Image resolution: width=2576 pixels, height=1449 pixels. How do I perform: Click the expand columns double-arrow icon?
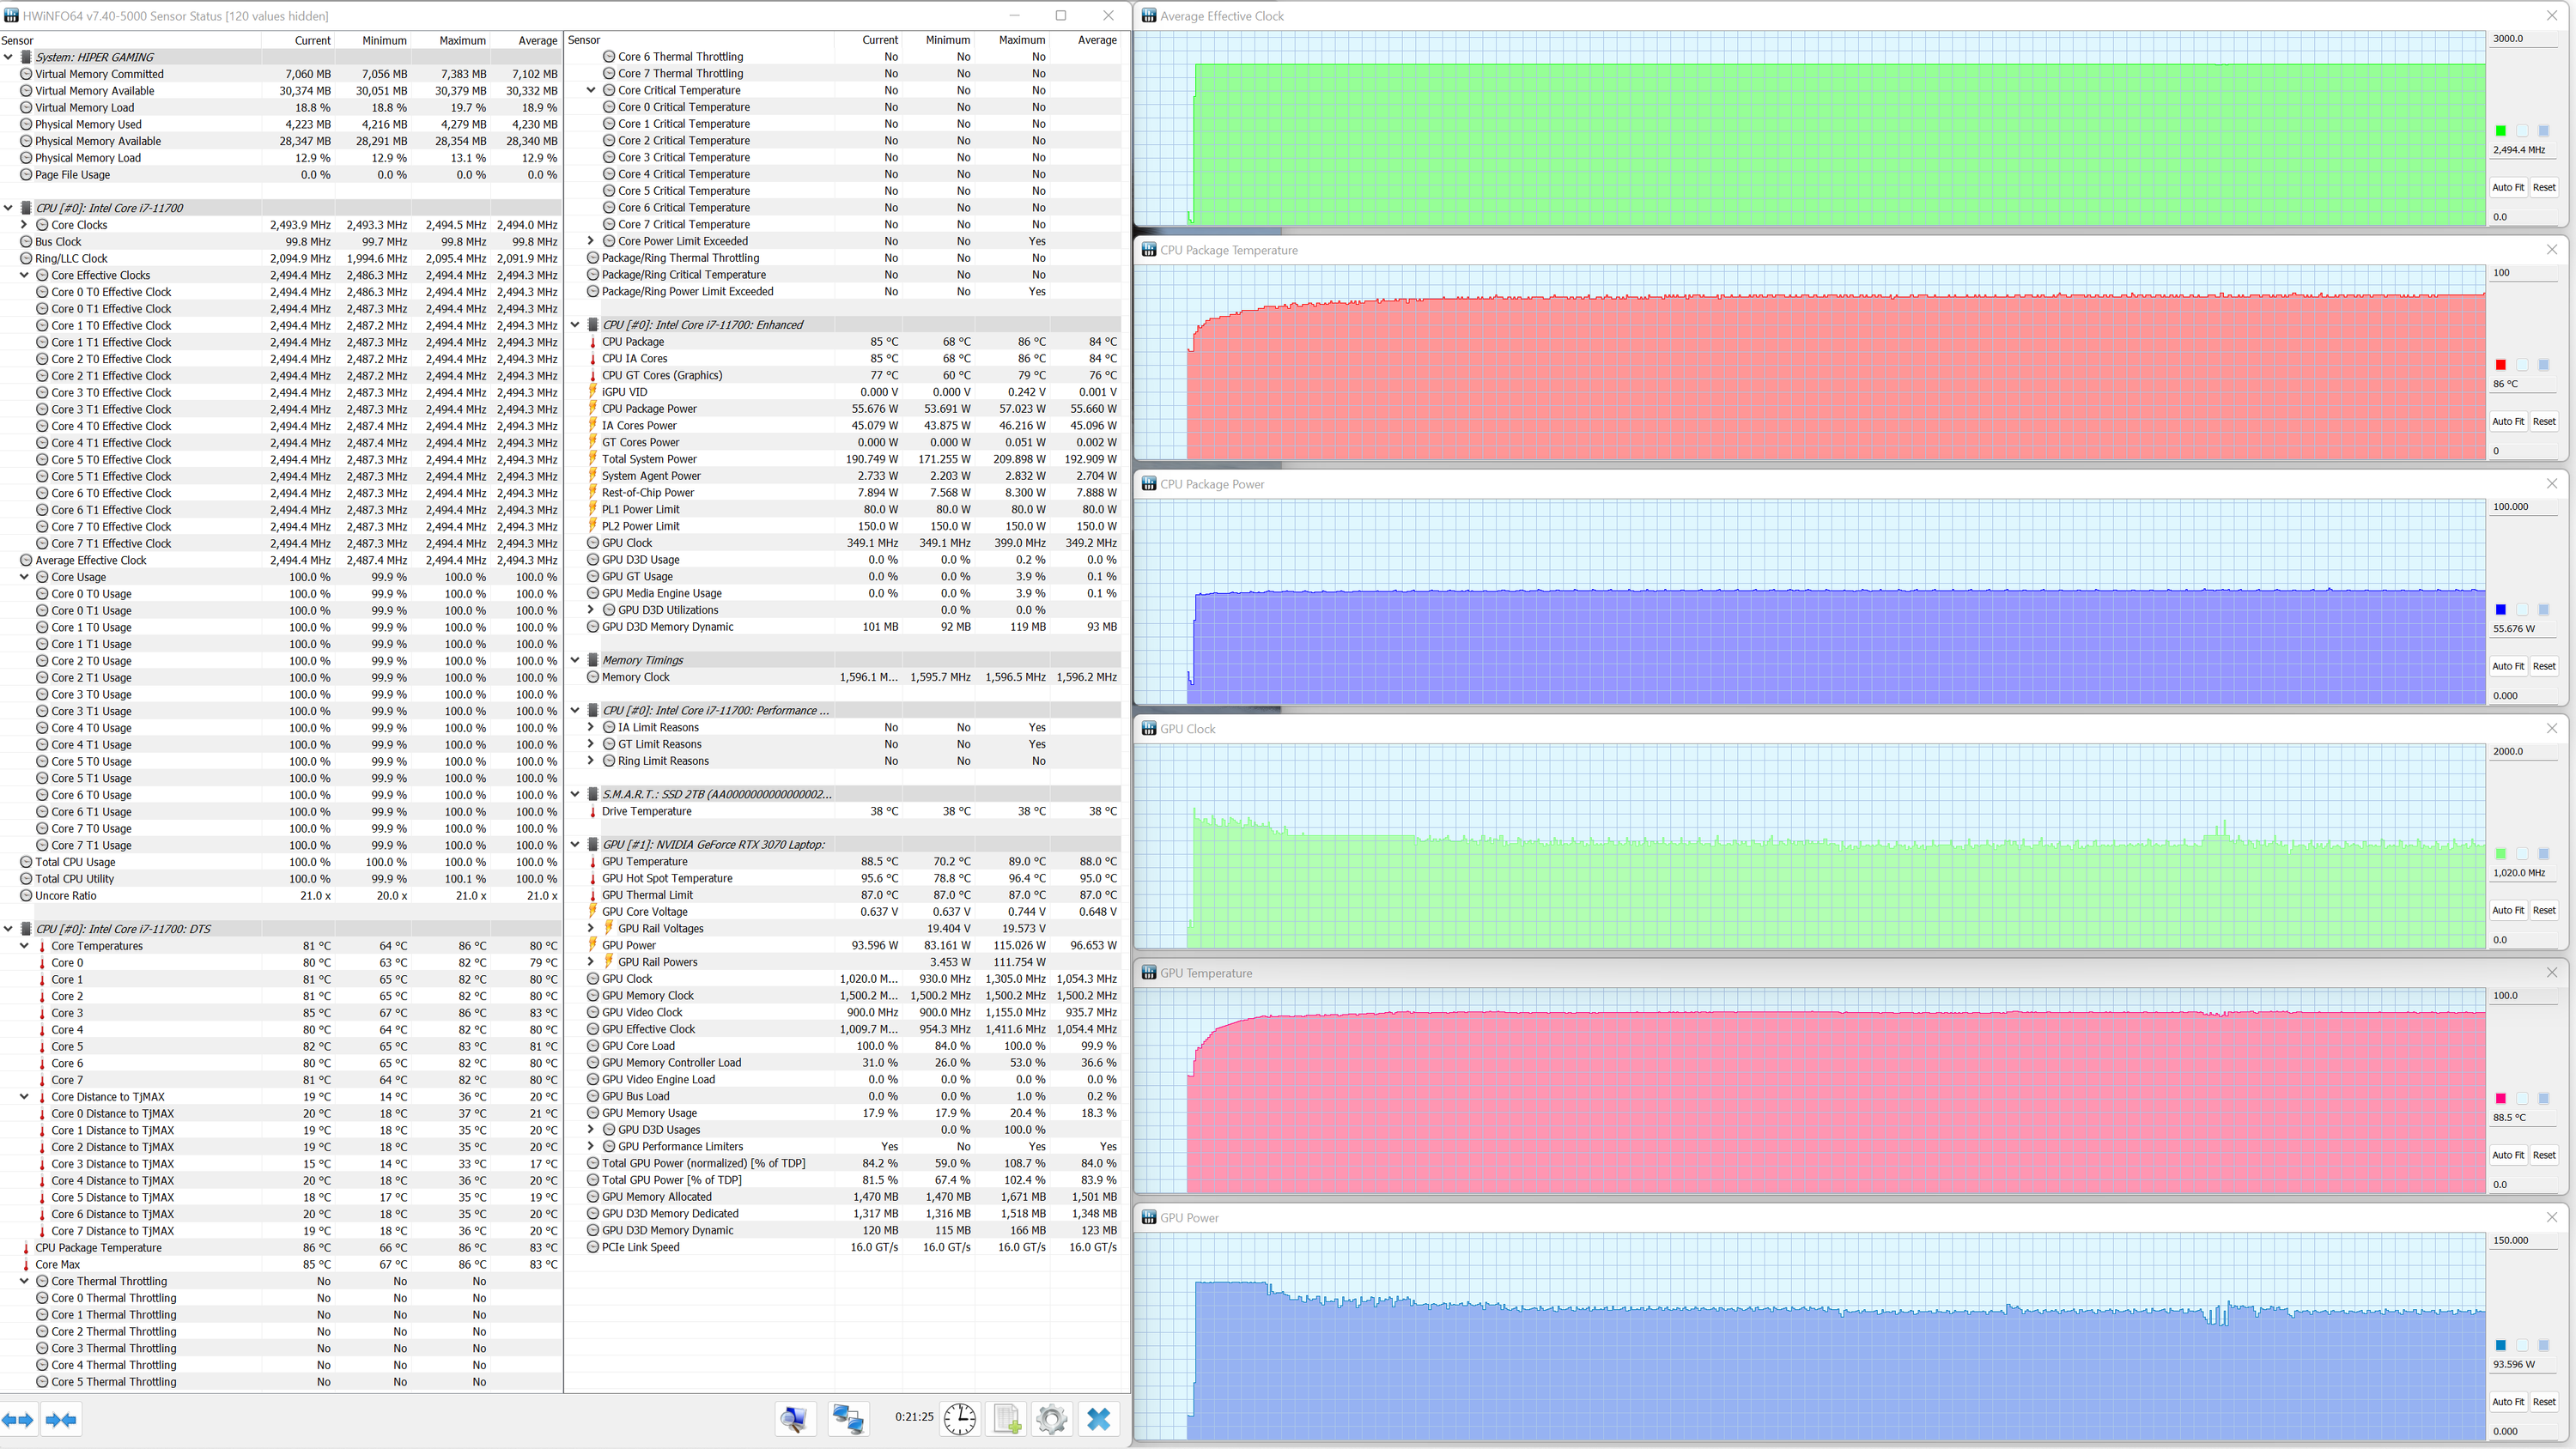[x=18, y=1419]
